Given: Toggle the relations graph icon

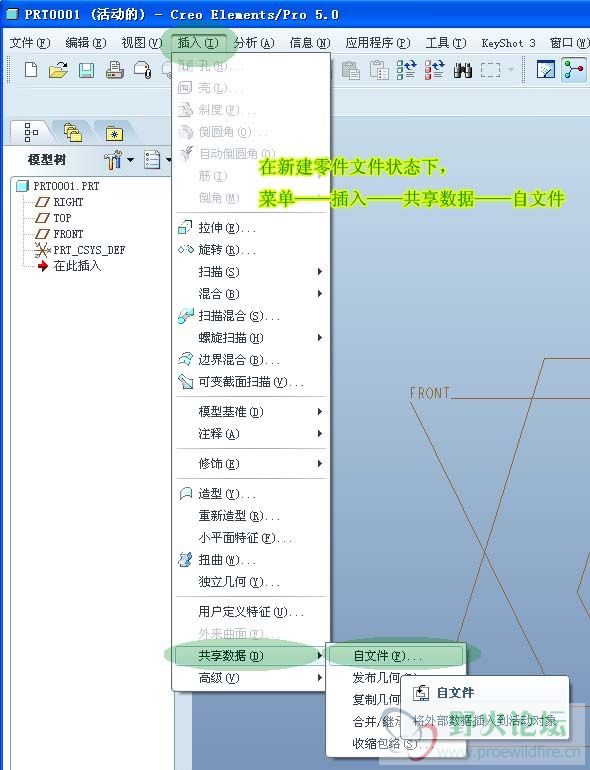Looking at the screenshot, I should (x=573, y=70).
